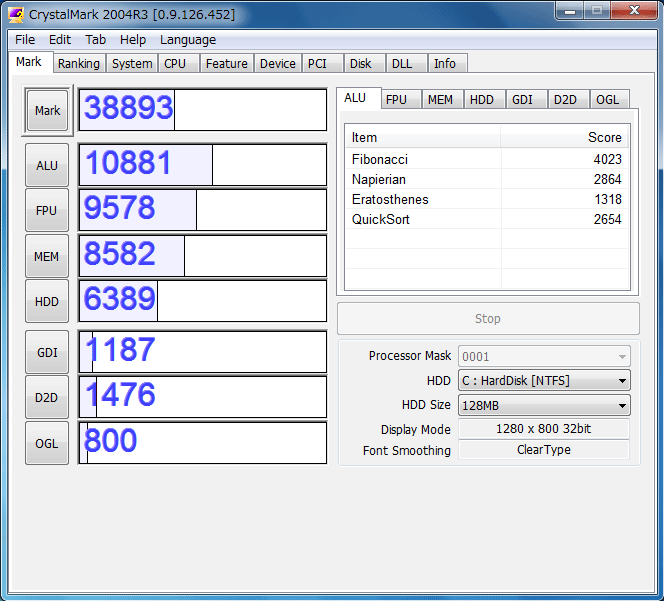Click the Font Smoothing ClearType field
The width and height of the screenshot is (664, 601).
(x=544, y=449)
